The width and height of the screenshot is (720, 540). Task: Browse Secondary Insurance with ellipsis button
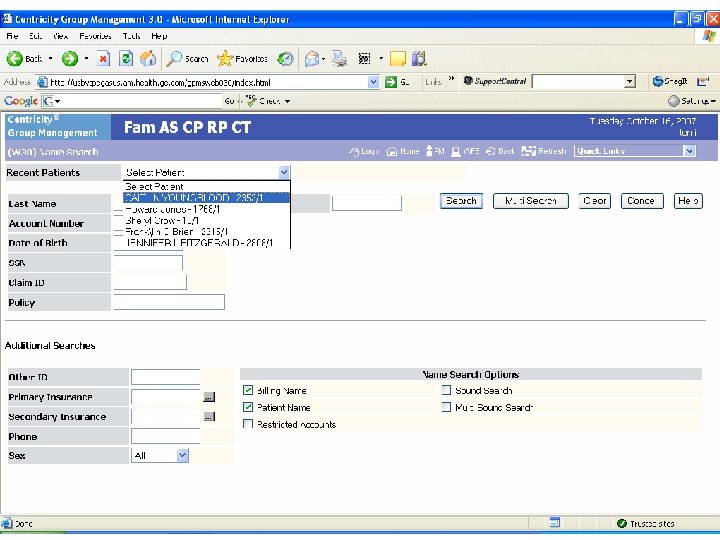tap(209, 416)
